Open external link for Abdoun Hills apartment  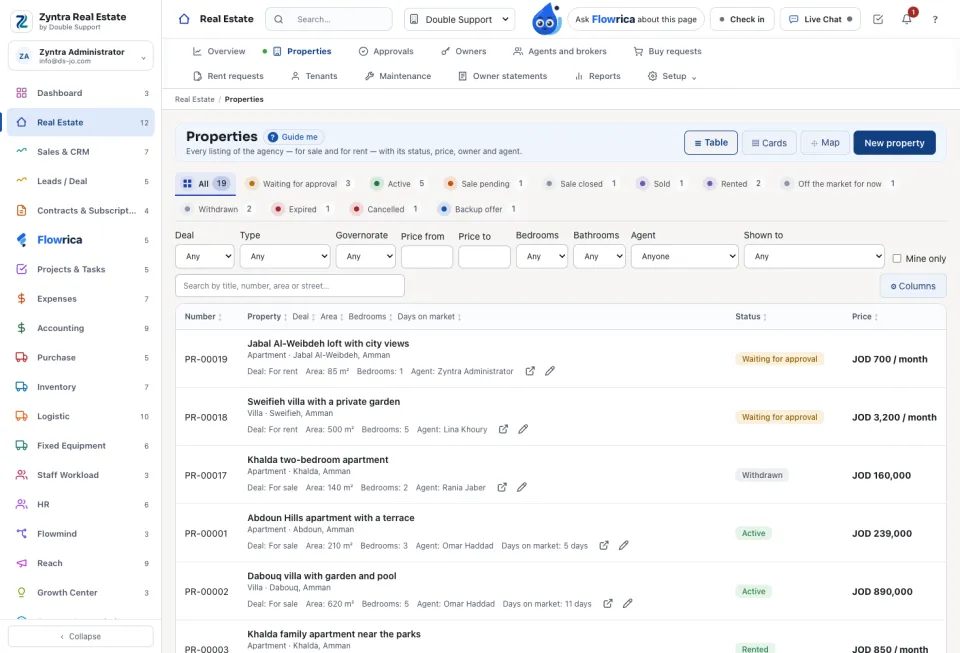pyautogui.click(x=604, y=545)
